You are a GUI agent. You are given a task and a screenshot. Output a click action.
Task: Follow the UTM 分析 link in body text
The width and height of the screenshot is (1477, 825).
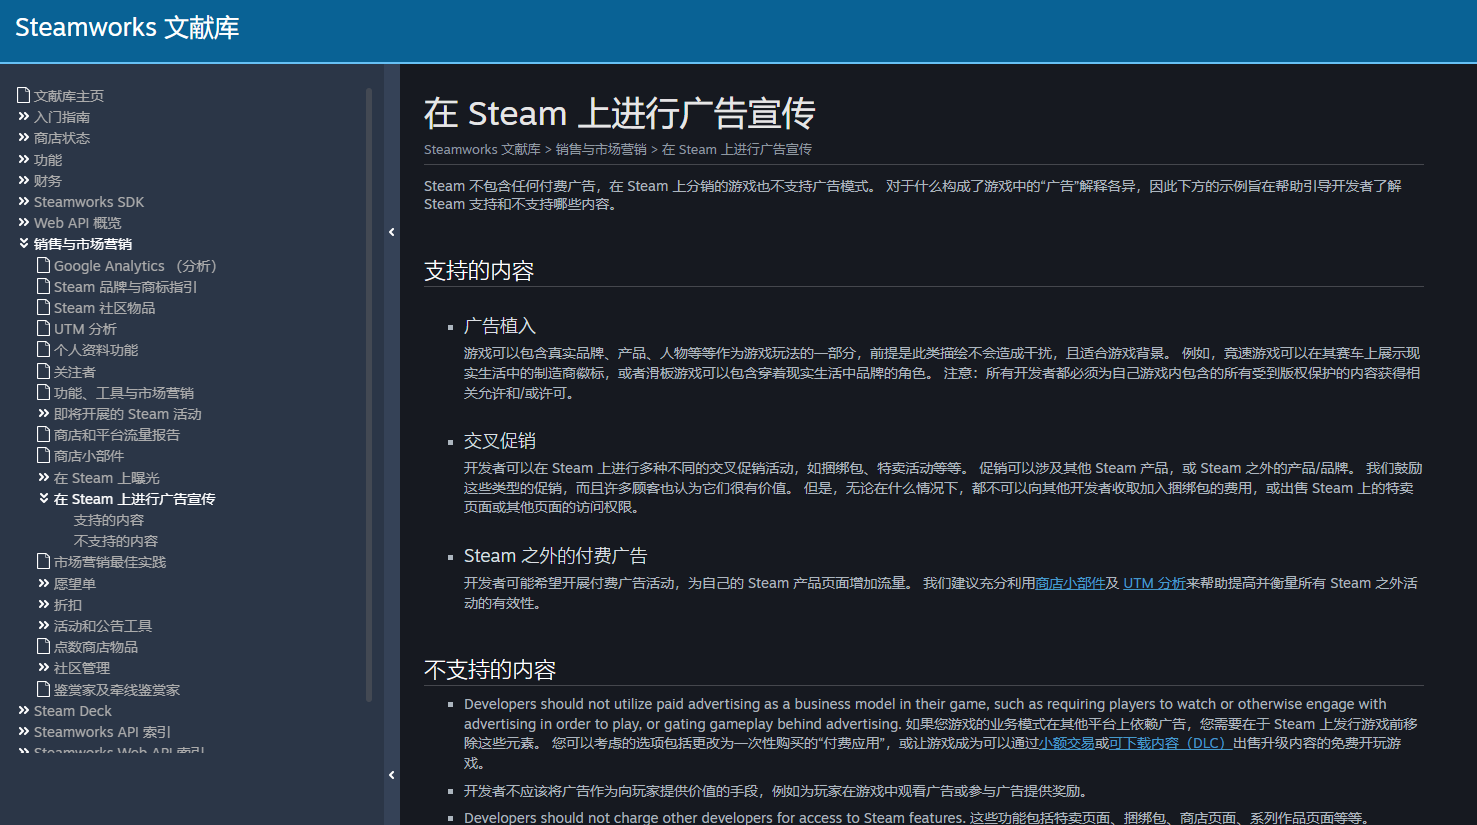[1154, 583]
